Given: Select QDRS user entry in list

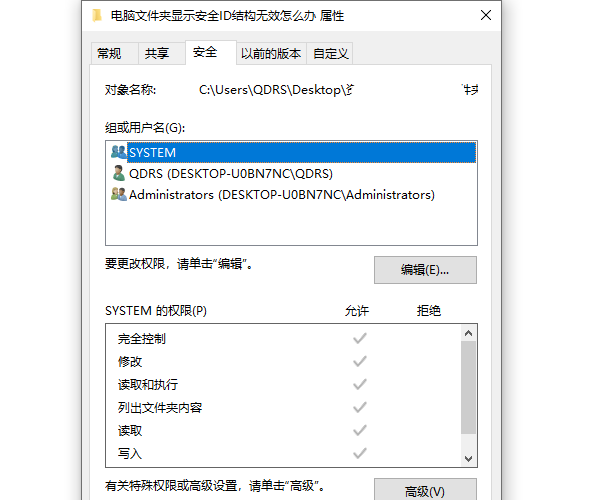Looking at the screenshot, I should click(230, 173).
